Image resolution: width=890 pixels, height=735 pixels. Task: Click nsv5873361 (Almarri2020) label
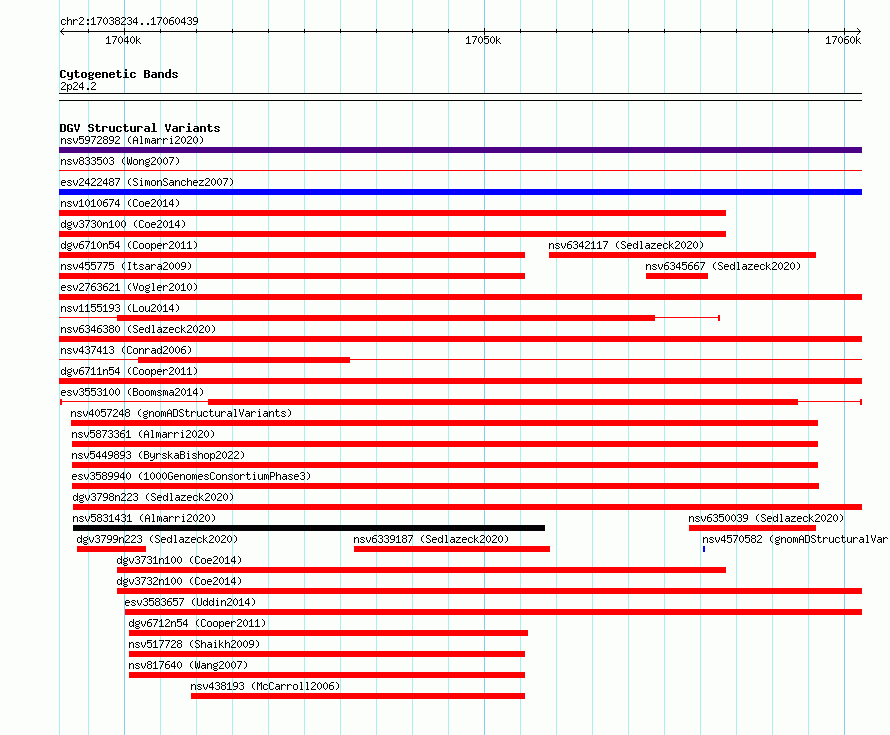coord(143,434)
